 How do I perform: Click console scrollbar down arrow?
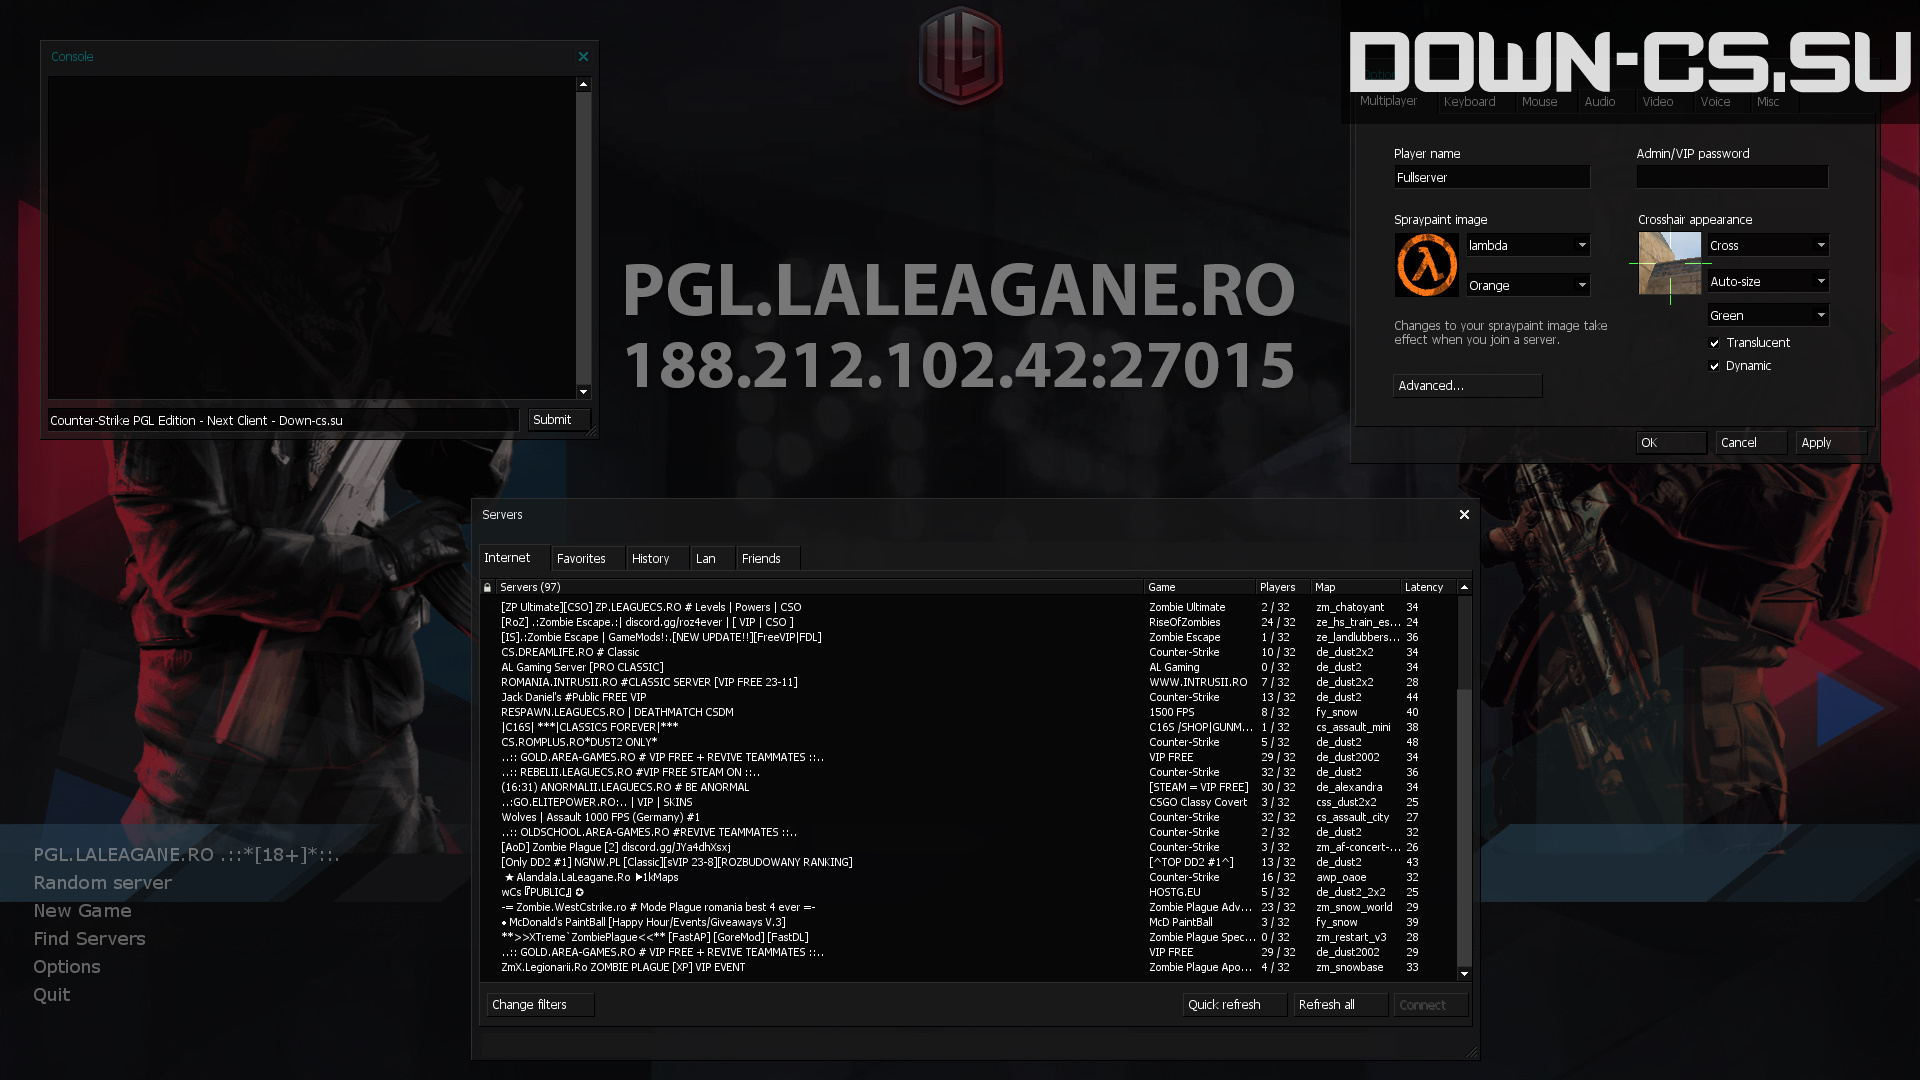(583, 392)
